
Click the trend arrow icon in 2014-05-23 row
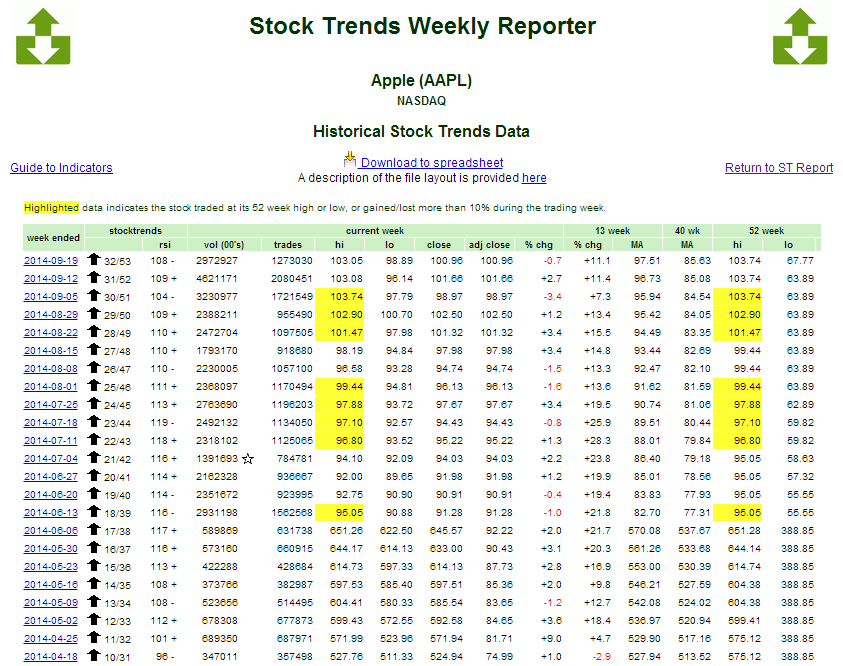point(95,565)
